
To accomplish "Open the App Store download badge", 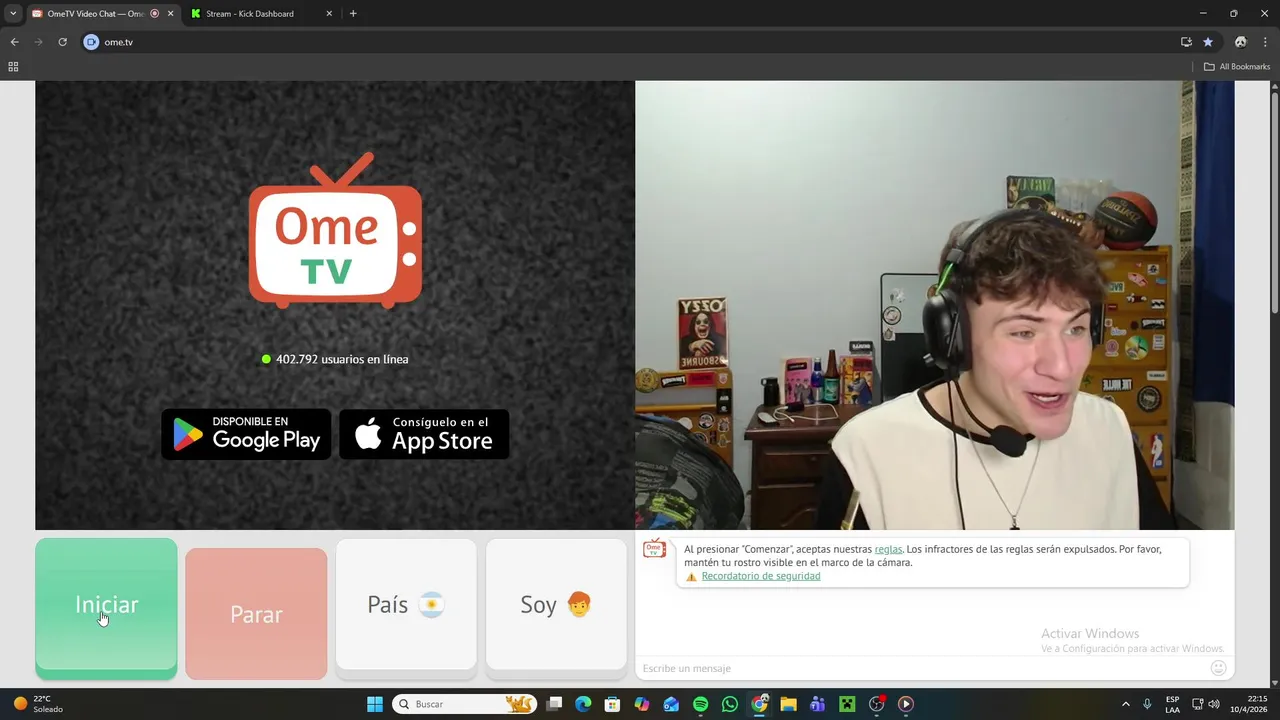I will pyautogui.click(x=424, y=434).
